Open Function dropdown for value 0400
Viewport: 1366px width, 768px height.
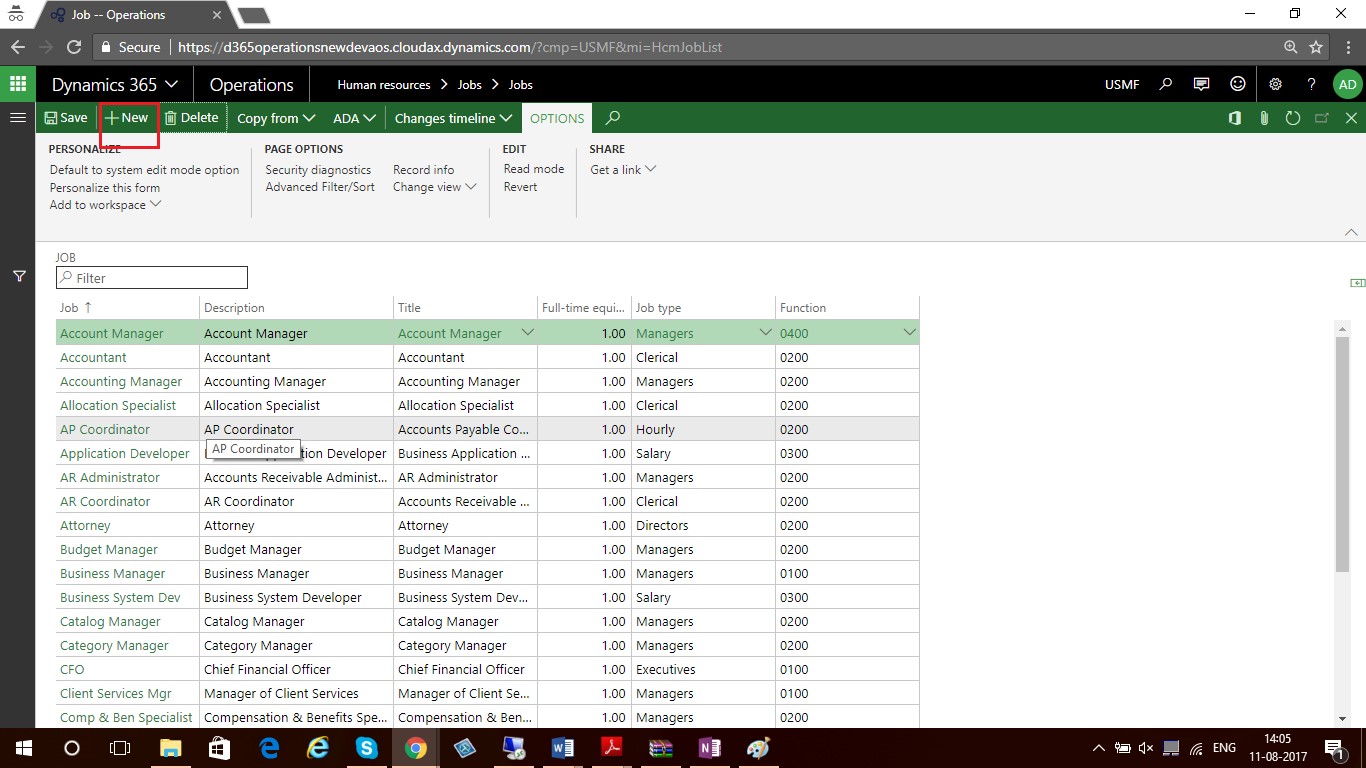(910, 333)
